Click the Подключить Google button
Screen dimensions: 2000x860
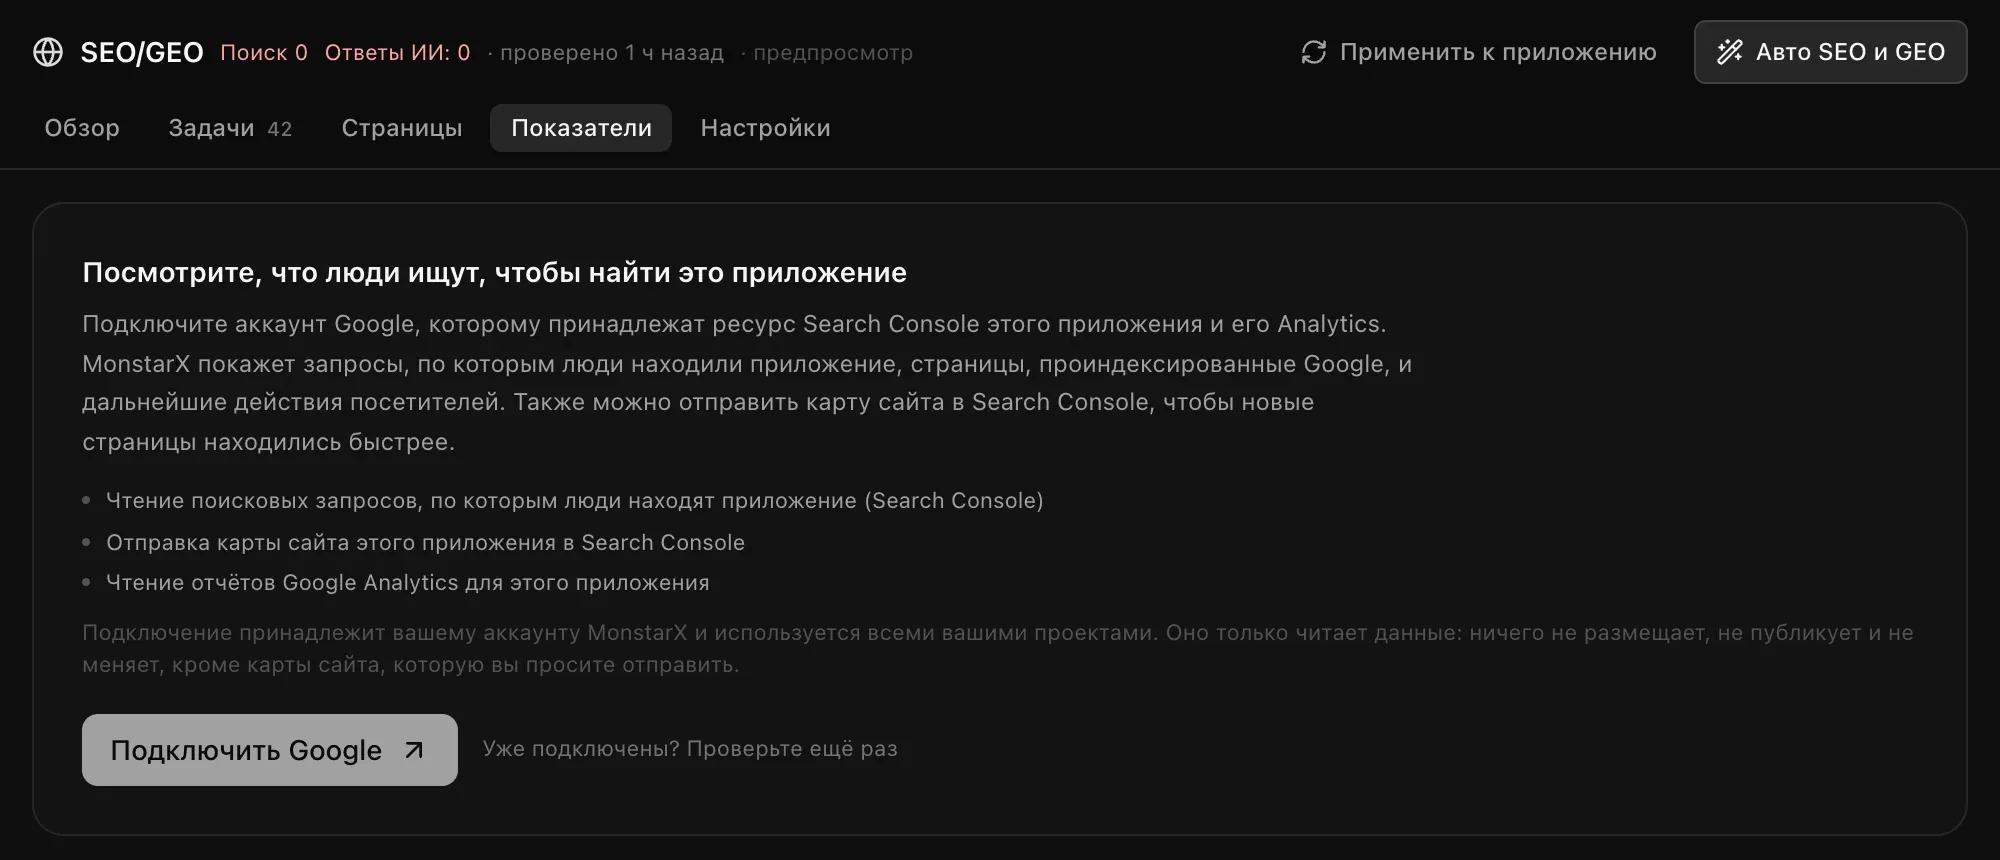(x=270, y=750)
